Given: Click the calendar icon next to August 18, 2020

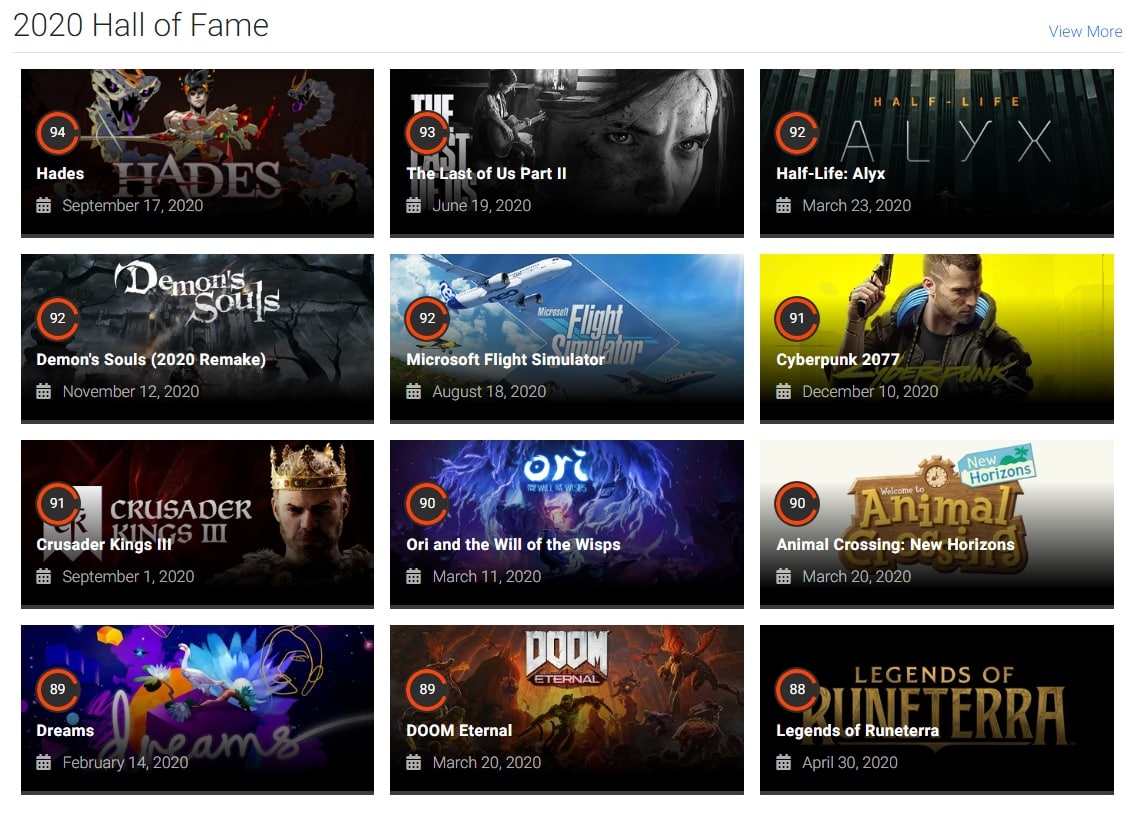Looking at the screenshot, I should [414, 392].
